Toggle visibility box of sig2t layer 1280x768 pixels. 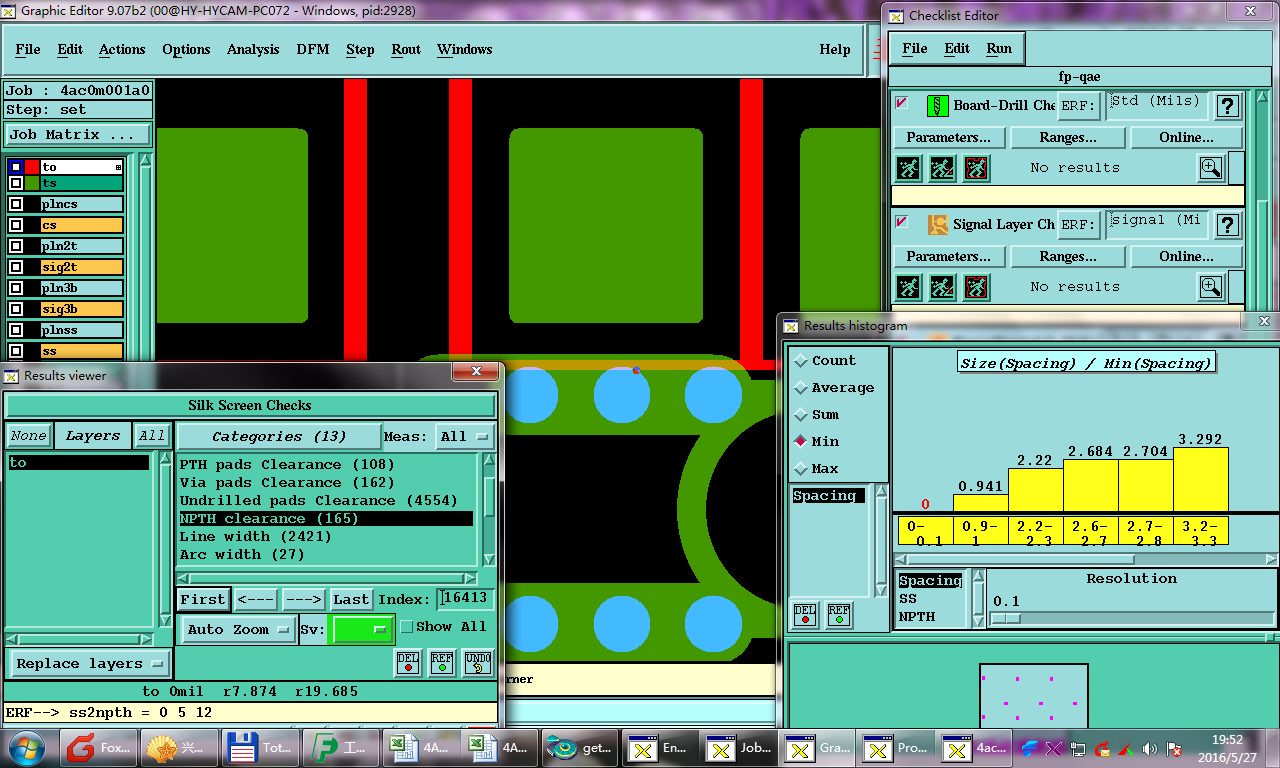(16, 267)
